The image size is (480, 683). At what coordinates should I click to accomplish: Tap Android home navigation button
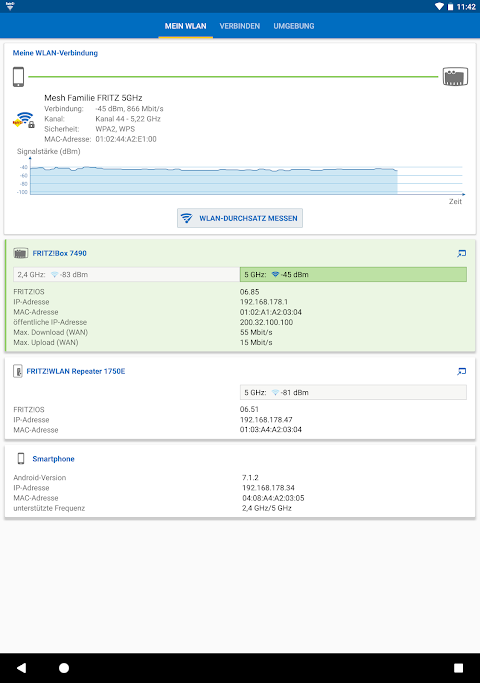tap(64, 668)
